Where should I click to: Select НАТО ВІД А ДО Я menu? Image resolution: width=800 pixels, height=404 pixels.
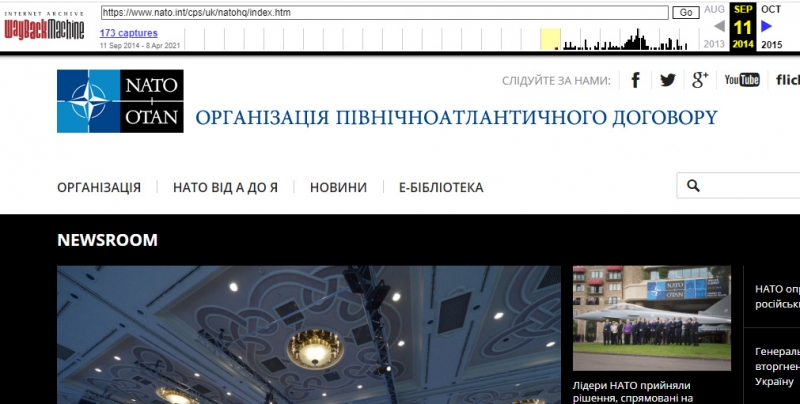coord(225,187)
